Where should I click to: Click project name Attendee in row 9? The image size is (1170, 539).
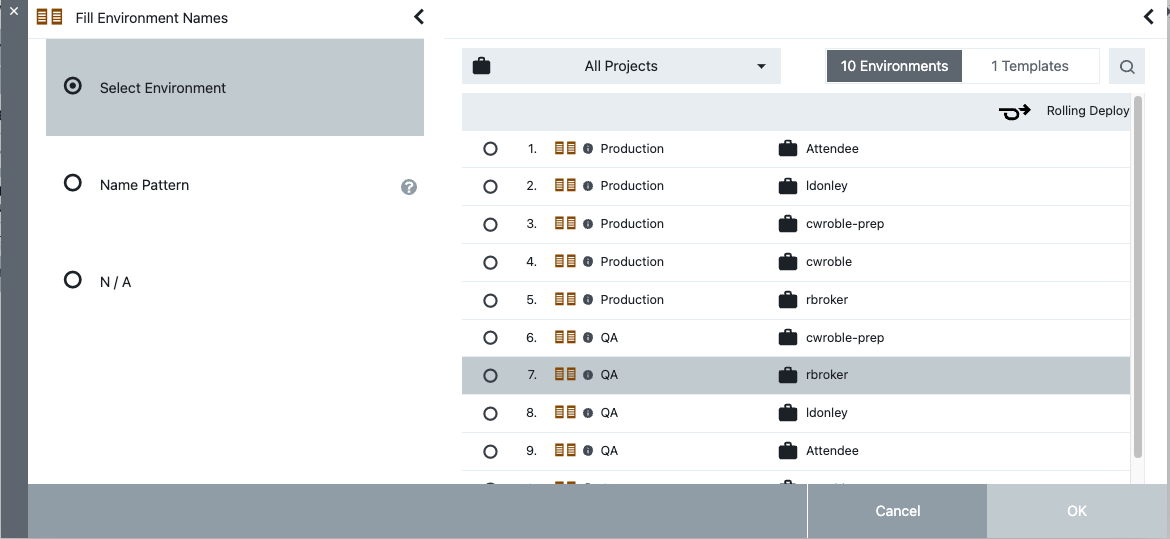click(x=832, y=451)
